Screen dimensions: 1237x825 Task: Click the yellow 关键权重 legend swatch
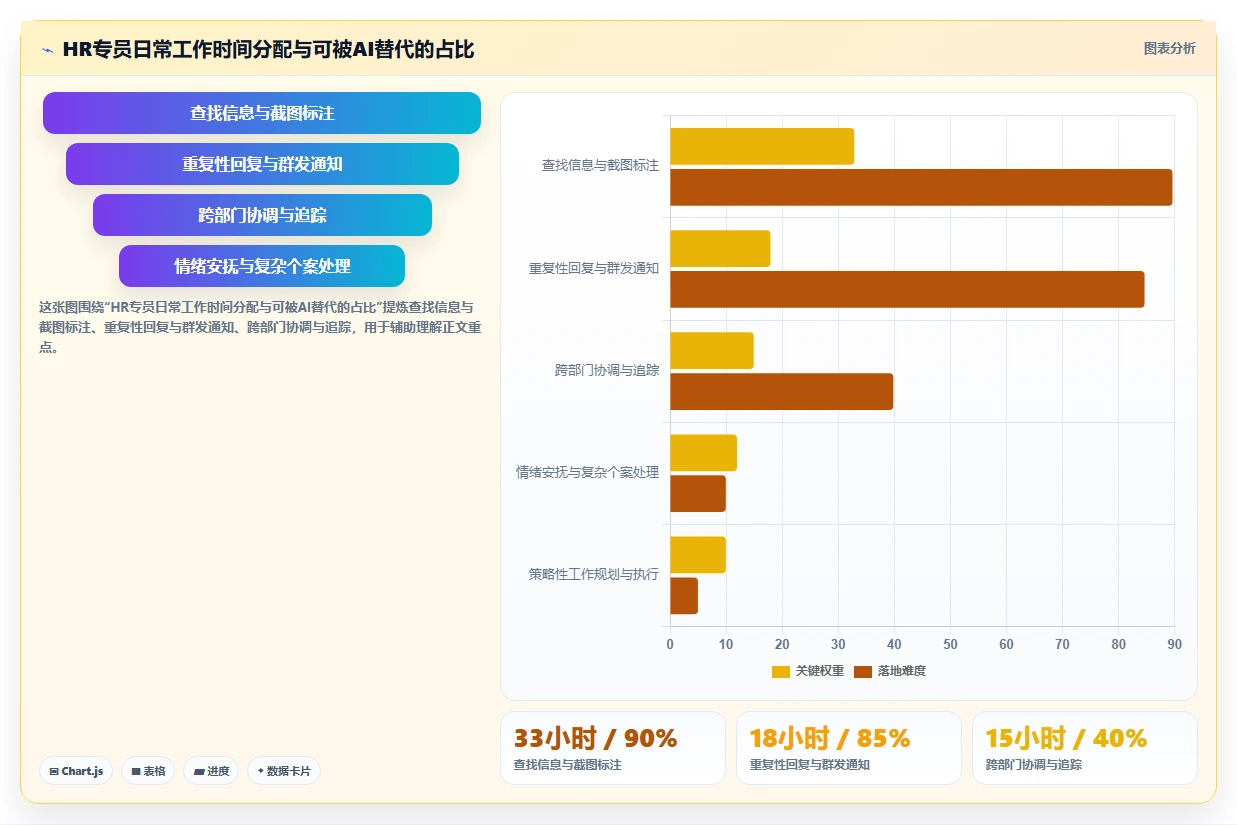click(x=781, y=671)
